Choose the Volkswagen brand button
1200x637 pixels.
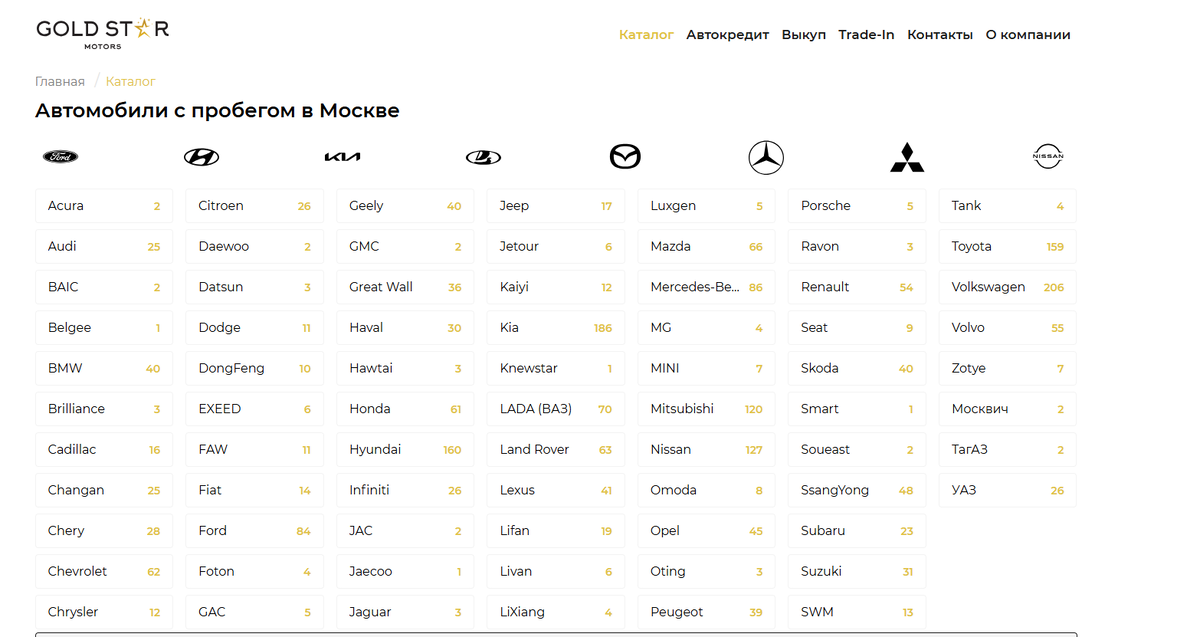coord(1008,287)
